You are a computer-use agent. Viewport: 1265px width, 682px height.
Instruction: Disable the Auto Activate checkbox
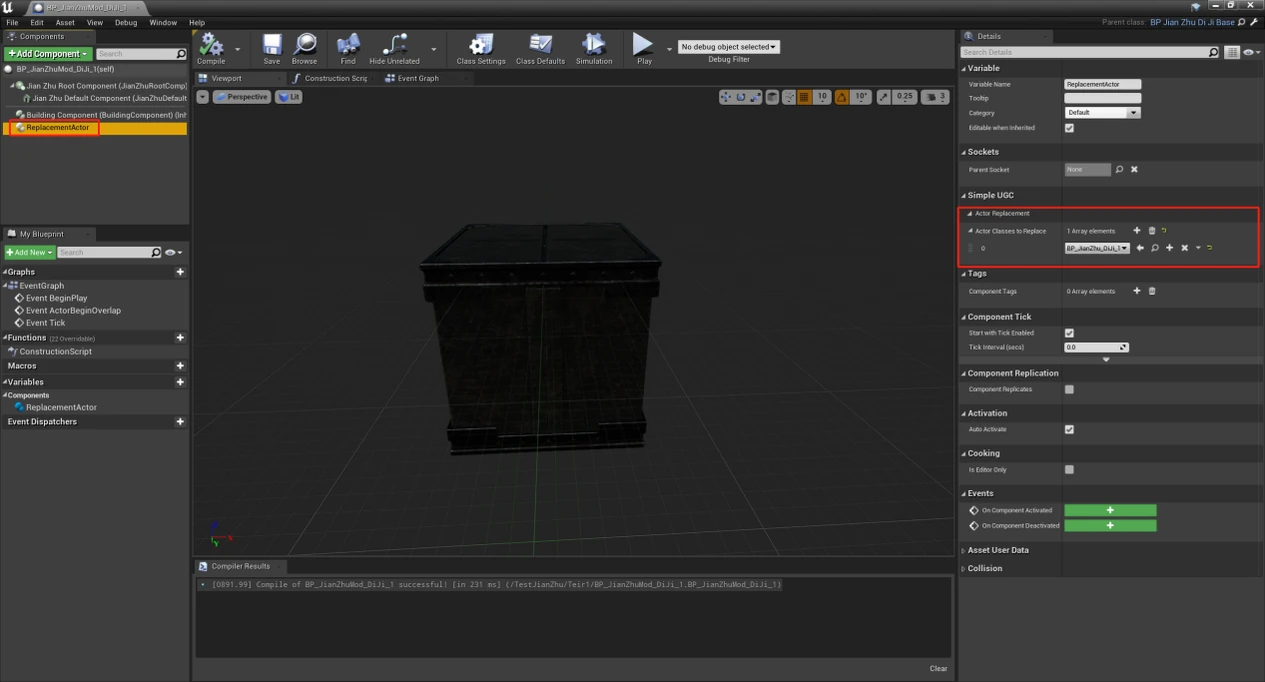[x=1068, y=429]
